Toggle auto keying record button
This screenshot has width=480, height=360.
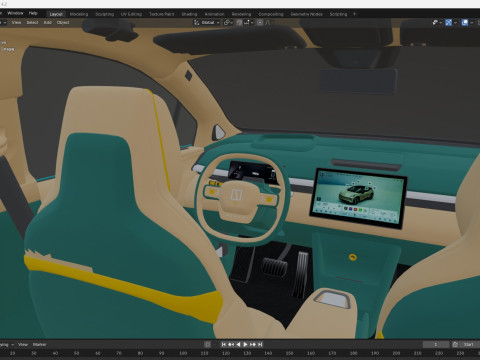pos(207,344)
